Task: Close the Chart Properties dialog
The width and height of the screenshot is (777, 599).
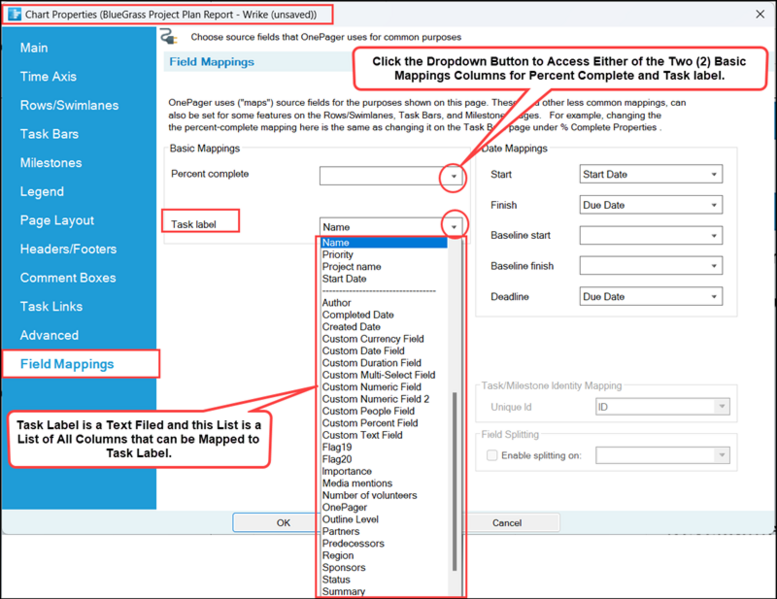Action: (760, 14)
